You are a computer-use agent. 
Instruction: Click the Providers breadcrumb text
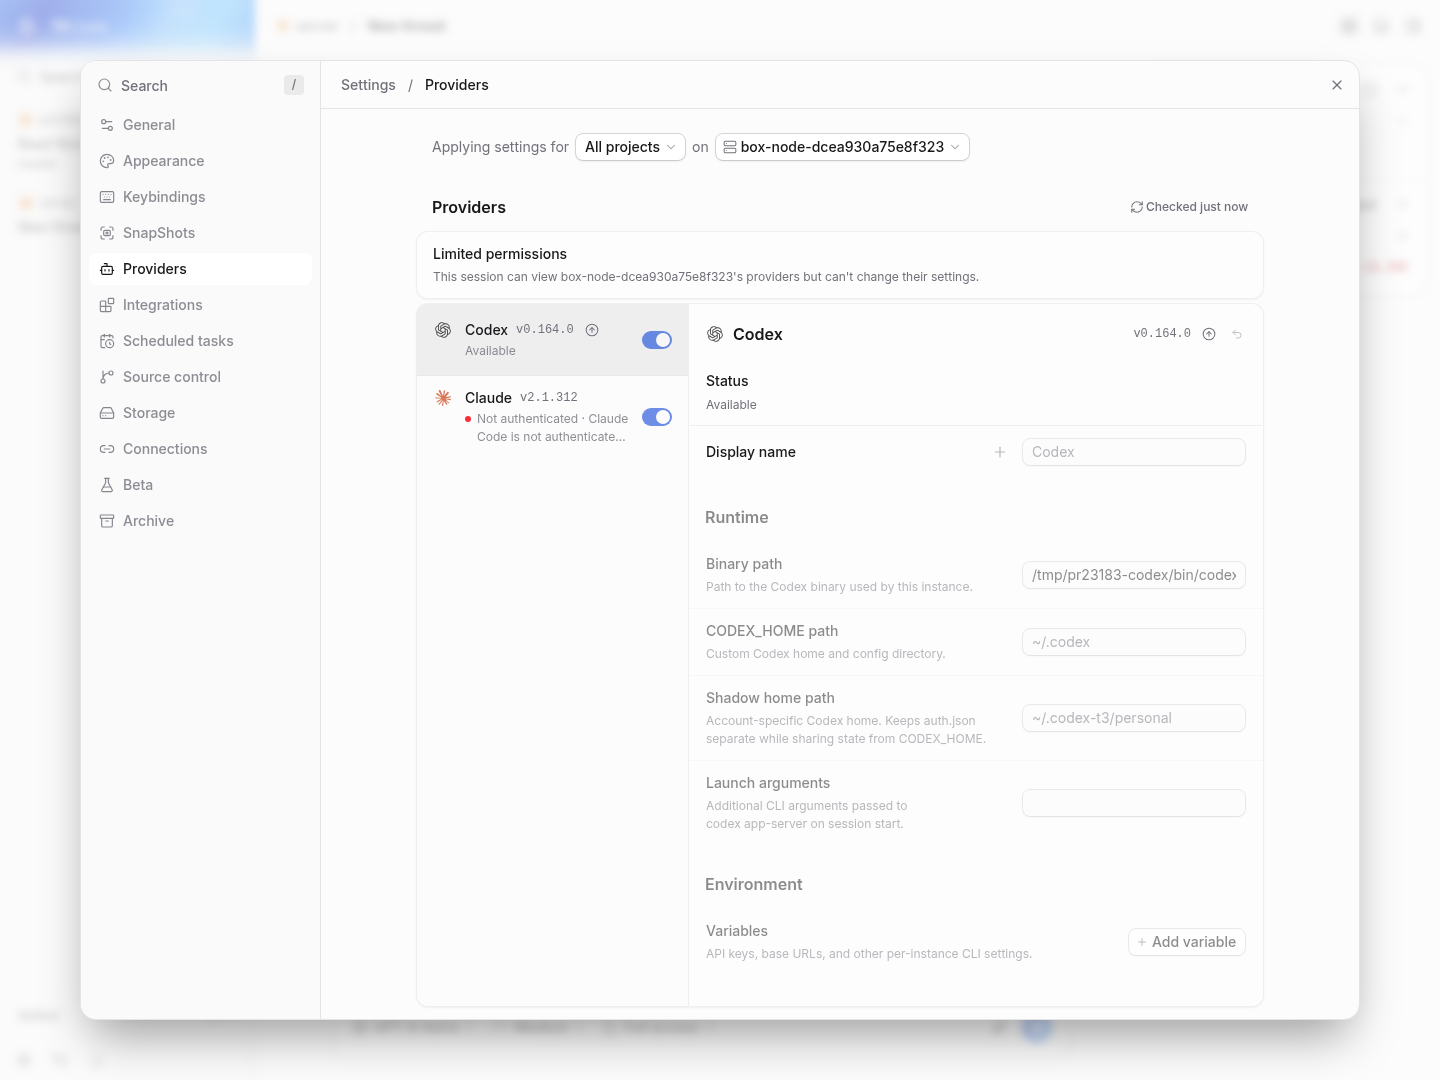457,85
